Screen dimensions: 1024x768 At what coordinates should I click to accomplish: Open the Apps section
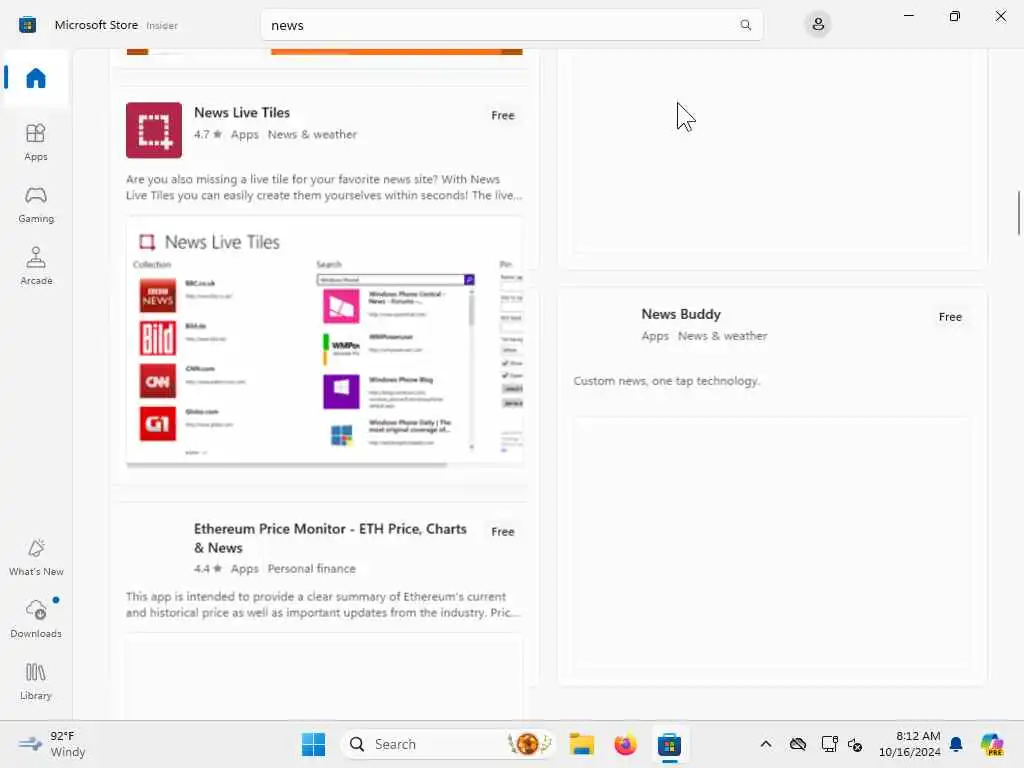(35, 142)
